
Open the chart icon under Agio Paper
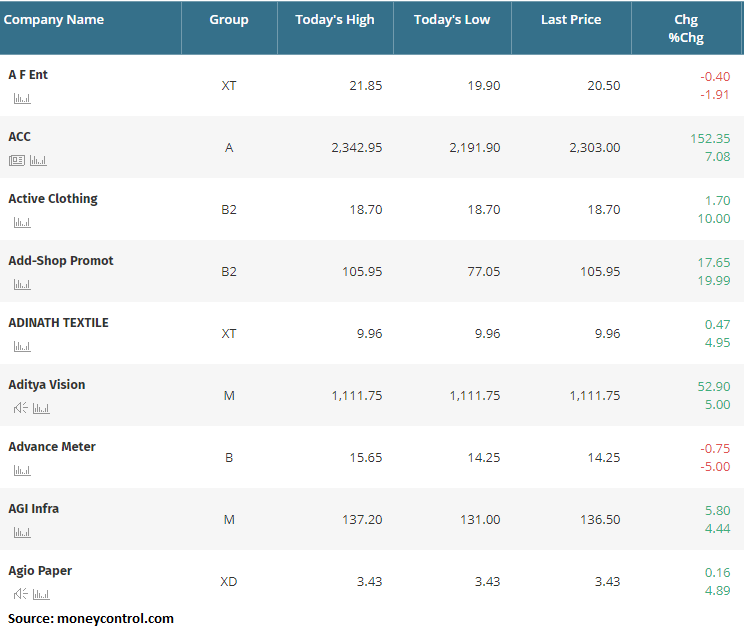[41, 594]
